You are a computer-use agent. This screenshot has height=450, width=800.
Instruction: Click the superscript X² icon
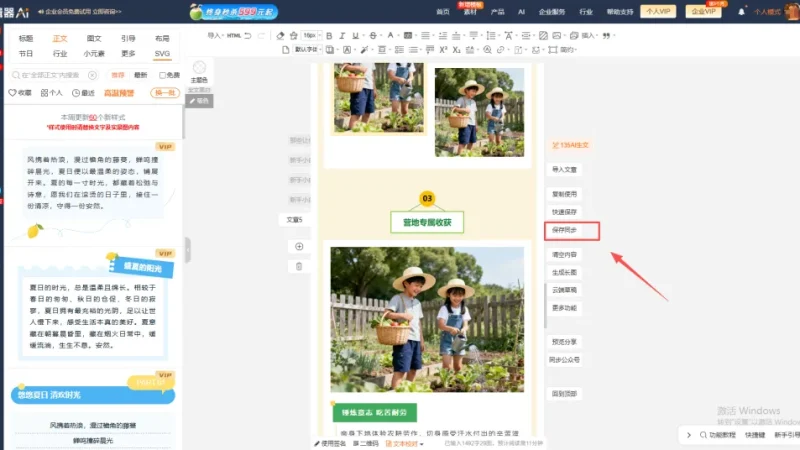[x=443, y=49]
